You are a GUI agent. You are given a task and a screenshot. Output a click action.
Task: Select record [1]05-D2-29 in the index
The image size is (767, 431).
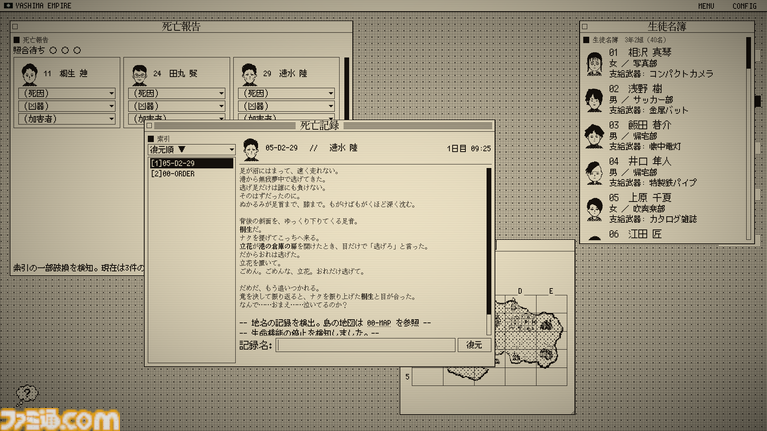click(191, 163)
